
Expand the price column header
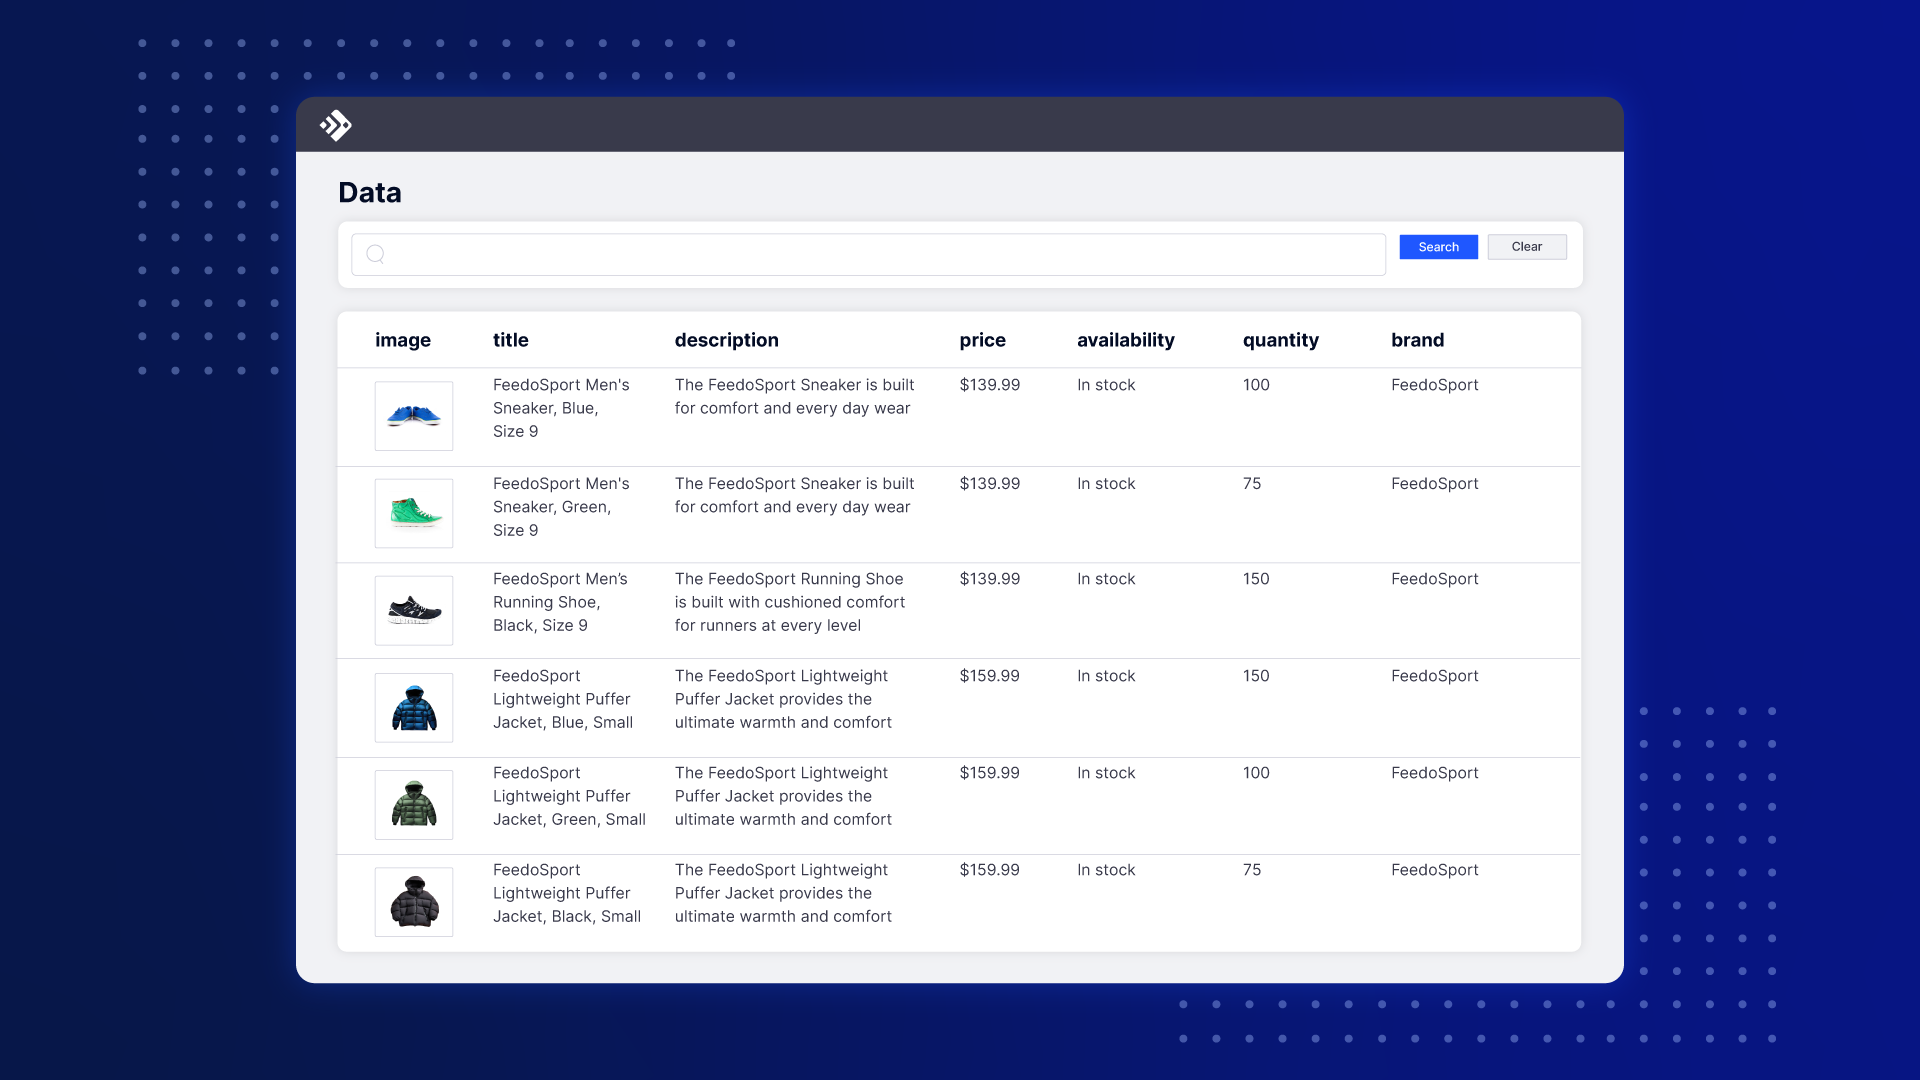(x=982, y=340)
